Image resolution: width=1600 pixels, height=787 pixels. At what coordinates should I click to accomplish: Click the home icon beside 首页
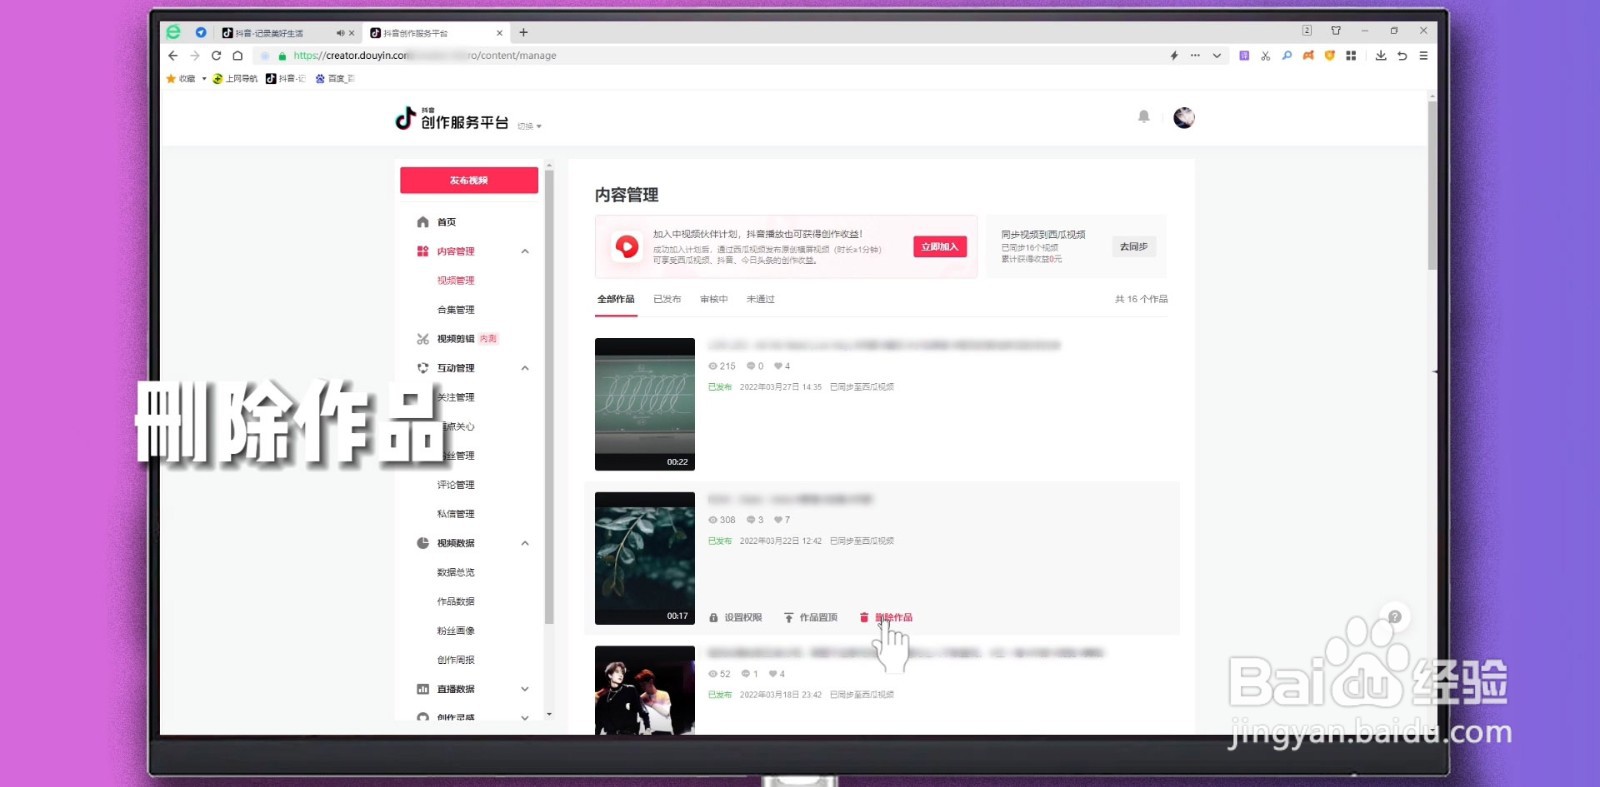click(x=423, y=222)
